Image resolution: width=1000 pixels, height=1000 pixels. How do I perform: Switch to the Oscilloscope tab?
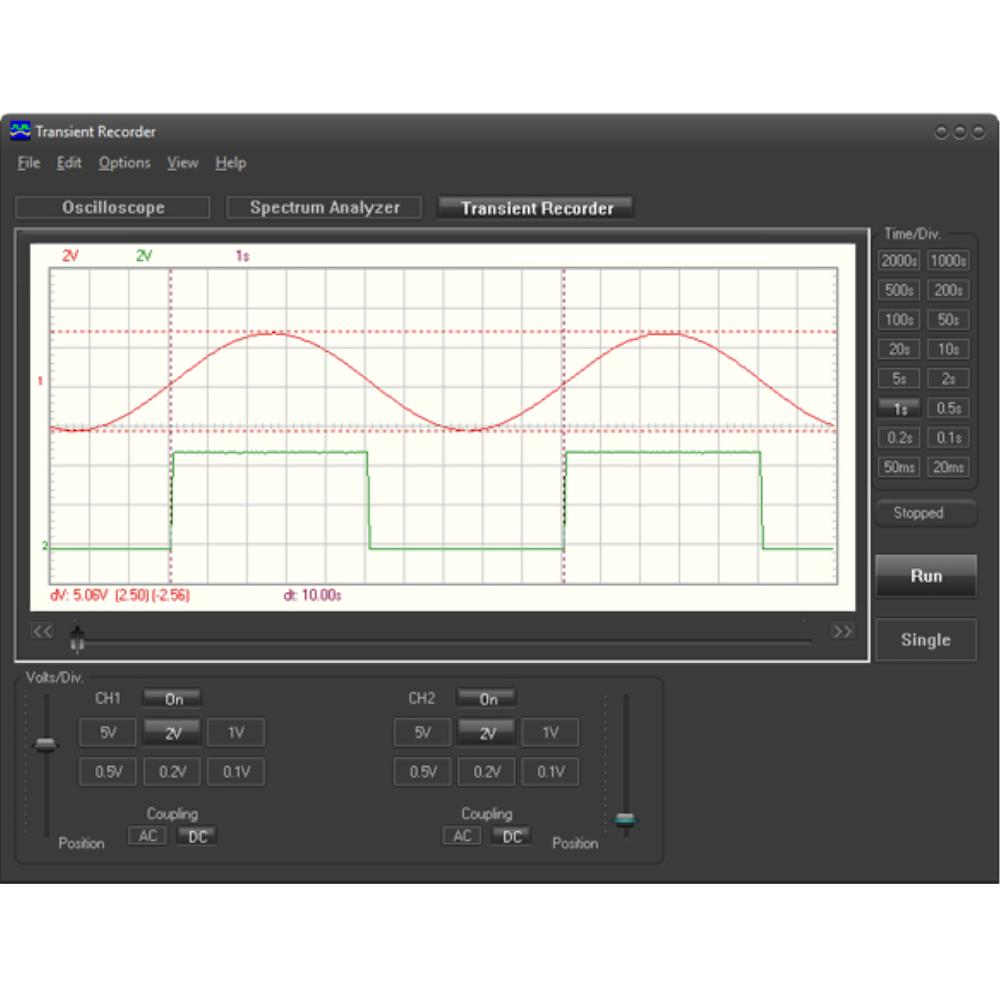[x=113, y=208]
